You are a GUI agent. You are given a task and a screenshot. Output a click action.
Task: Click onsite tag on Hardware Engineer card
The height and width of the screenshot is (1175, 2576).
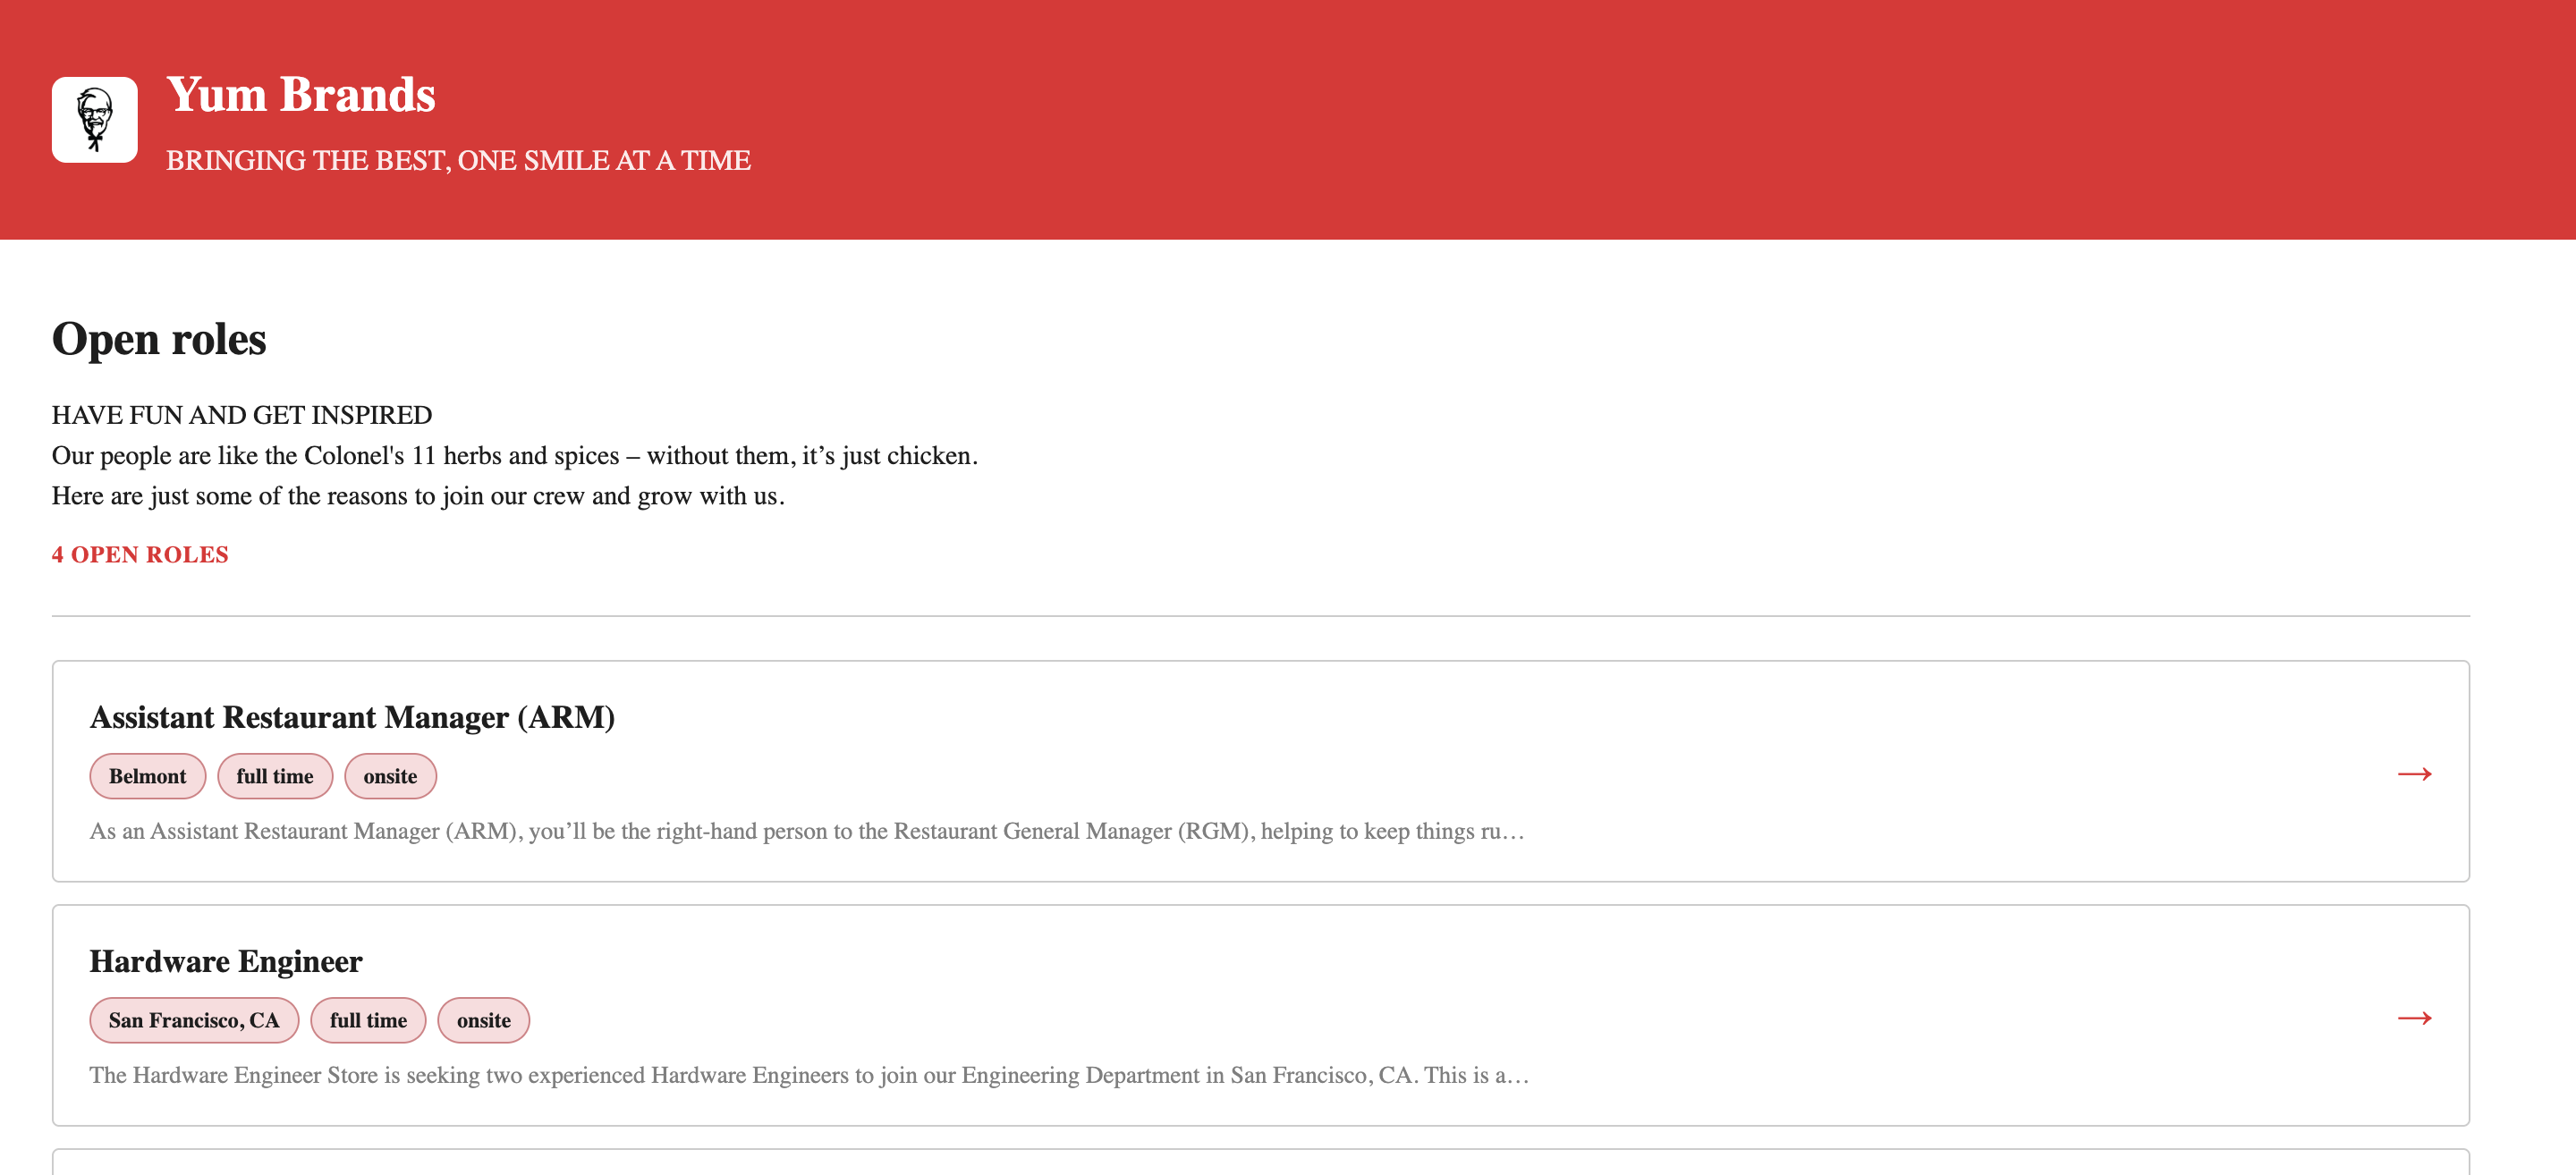(x=484, y=1020)
